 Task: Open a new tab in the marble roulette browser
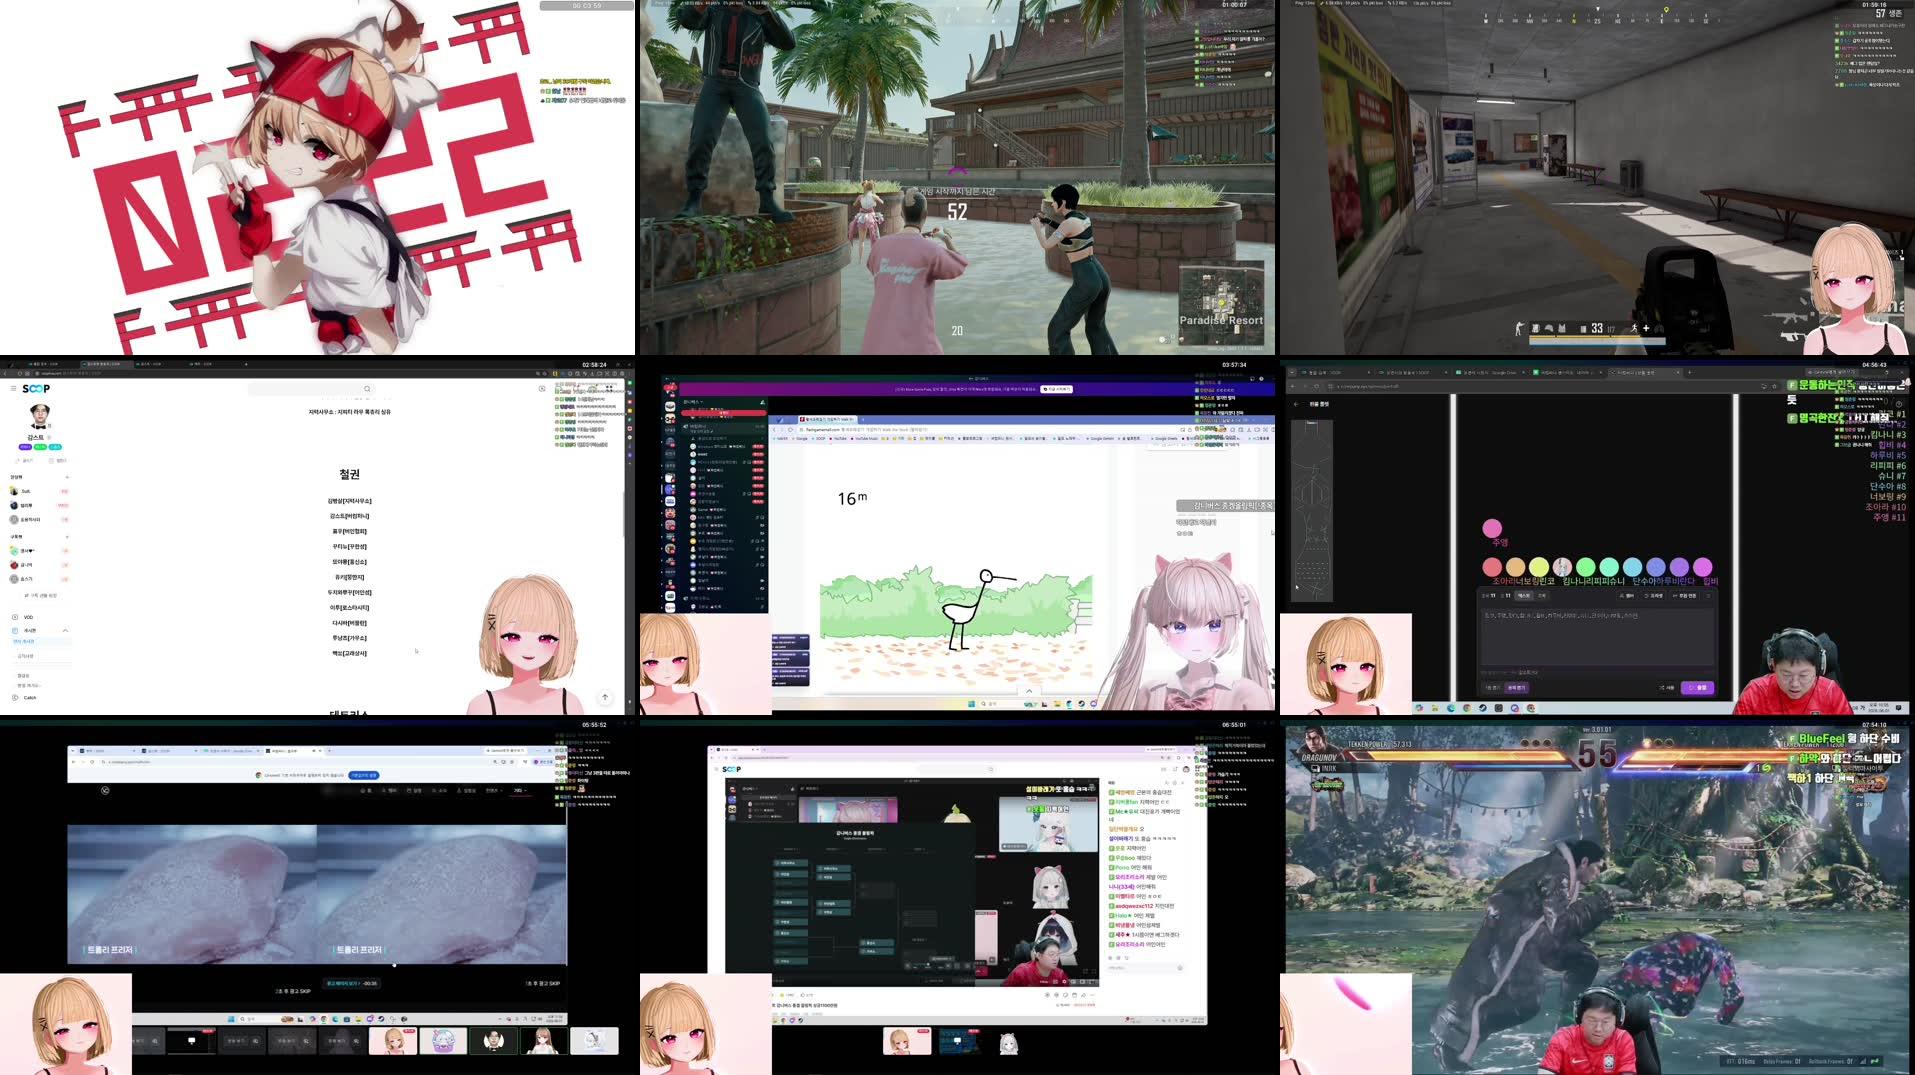coord(1690,372)
